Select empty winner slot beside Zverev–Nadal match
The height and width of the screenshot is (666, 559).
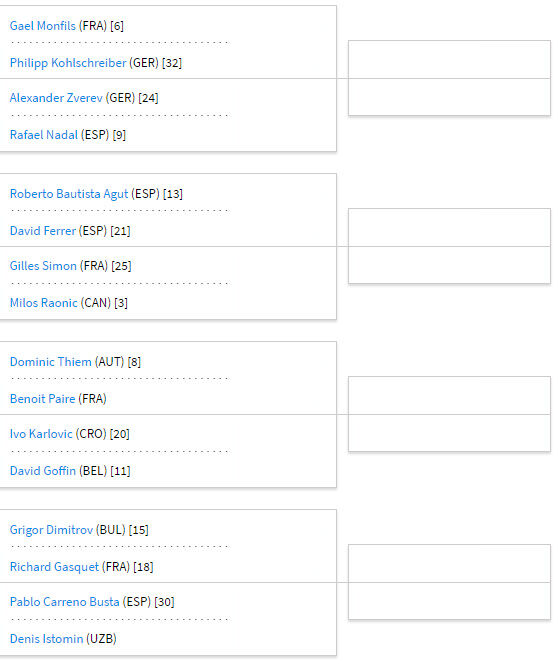click(x=449, y=97)
